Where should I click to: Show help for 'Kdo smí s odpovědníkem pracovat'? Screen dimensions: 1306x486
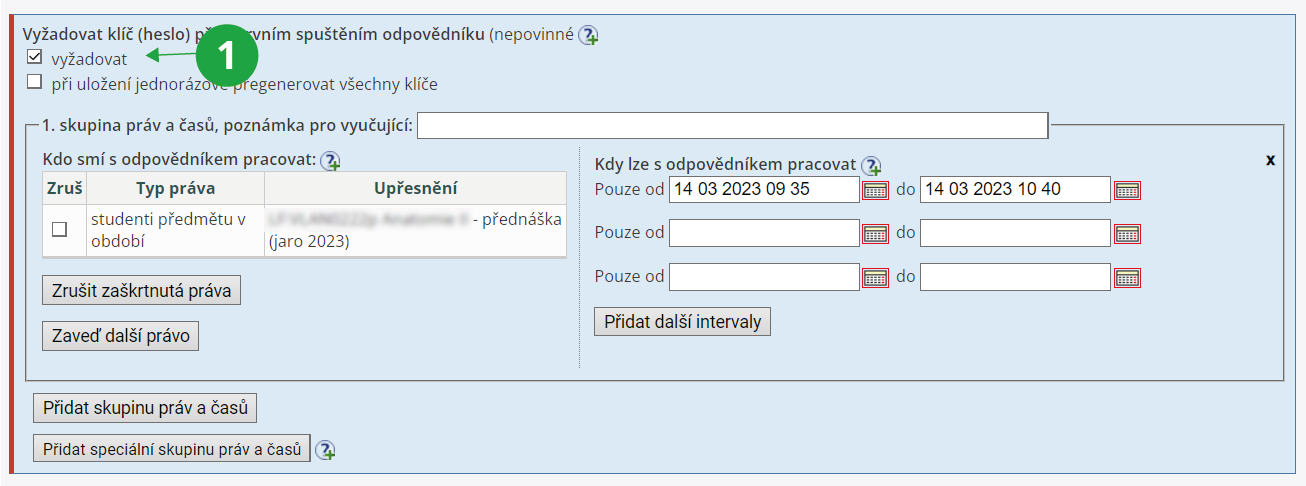(x=330, y=160)
